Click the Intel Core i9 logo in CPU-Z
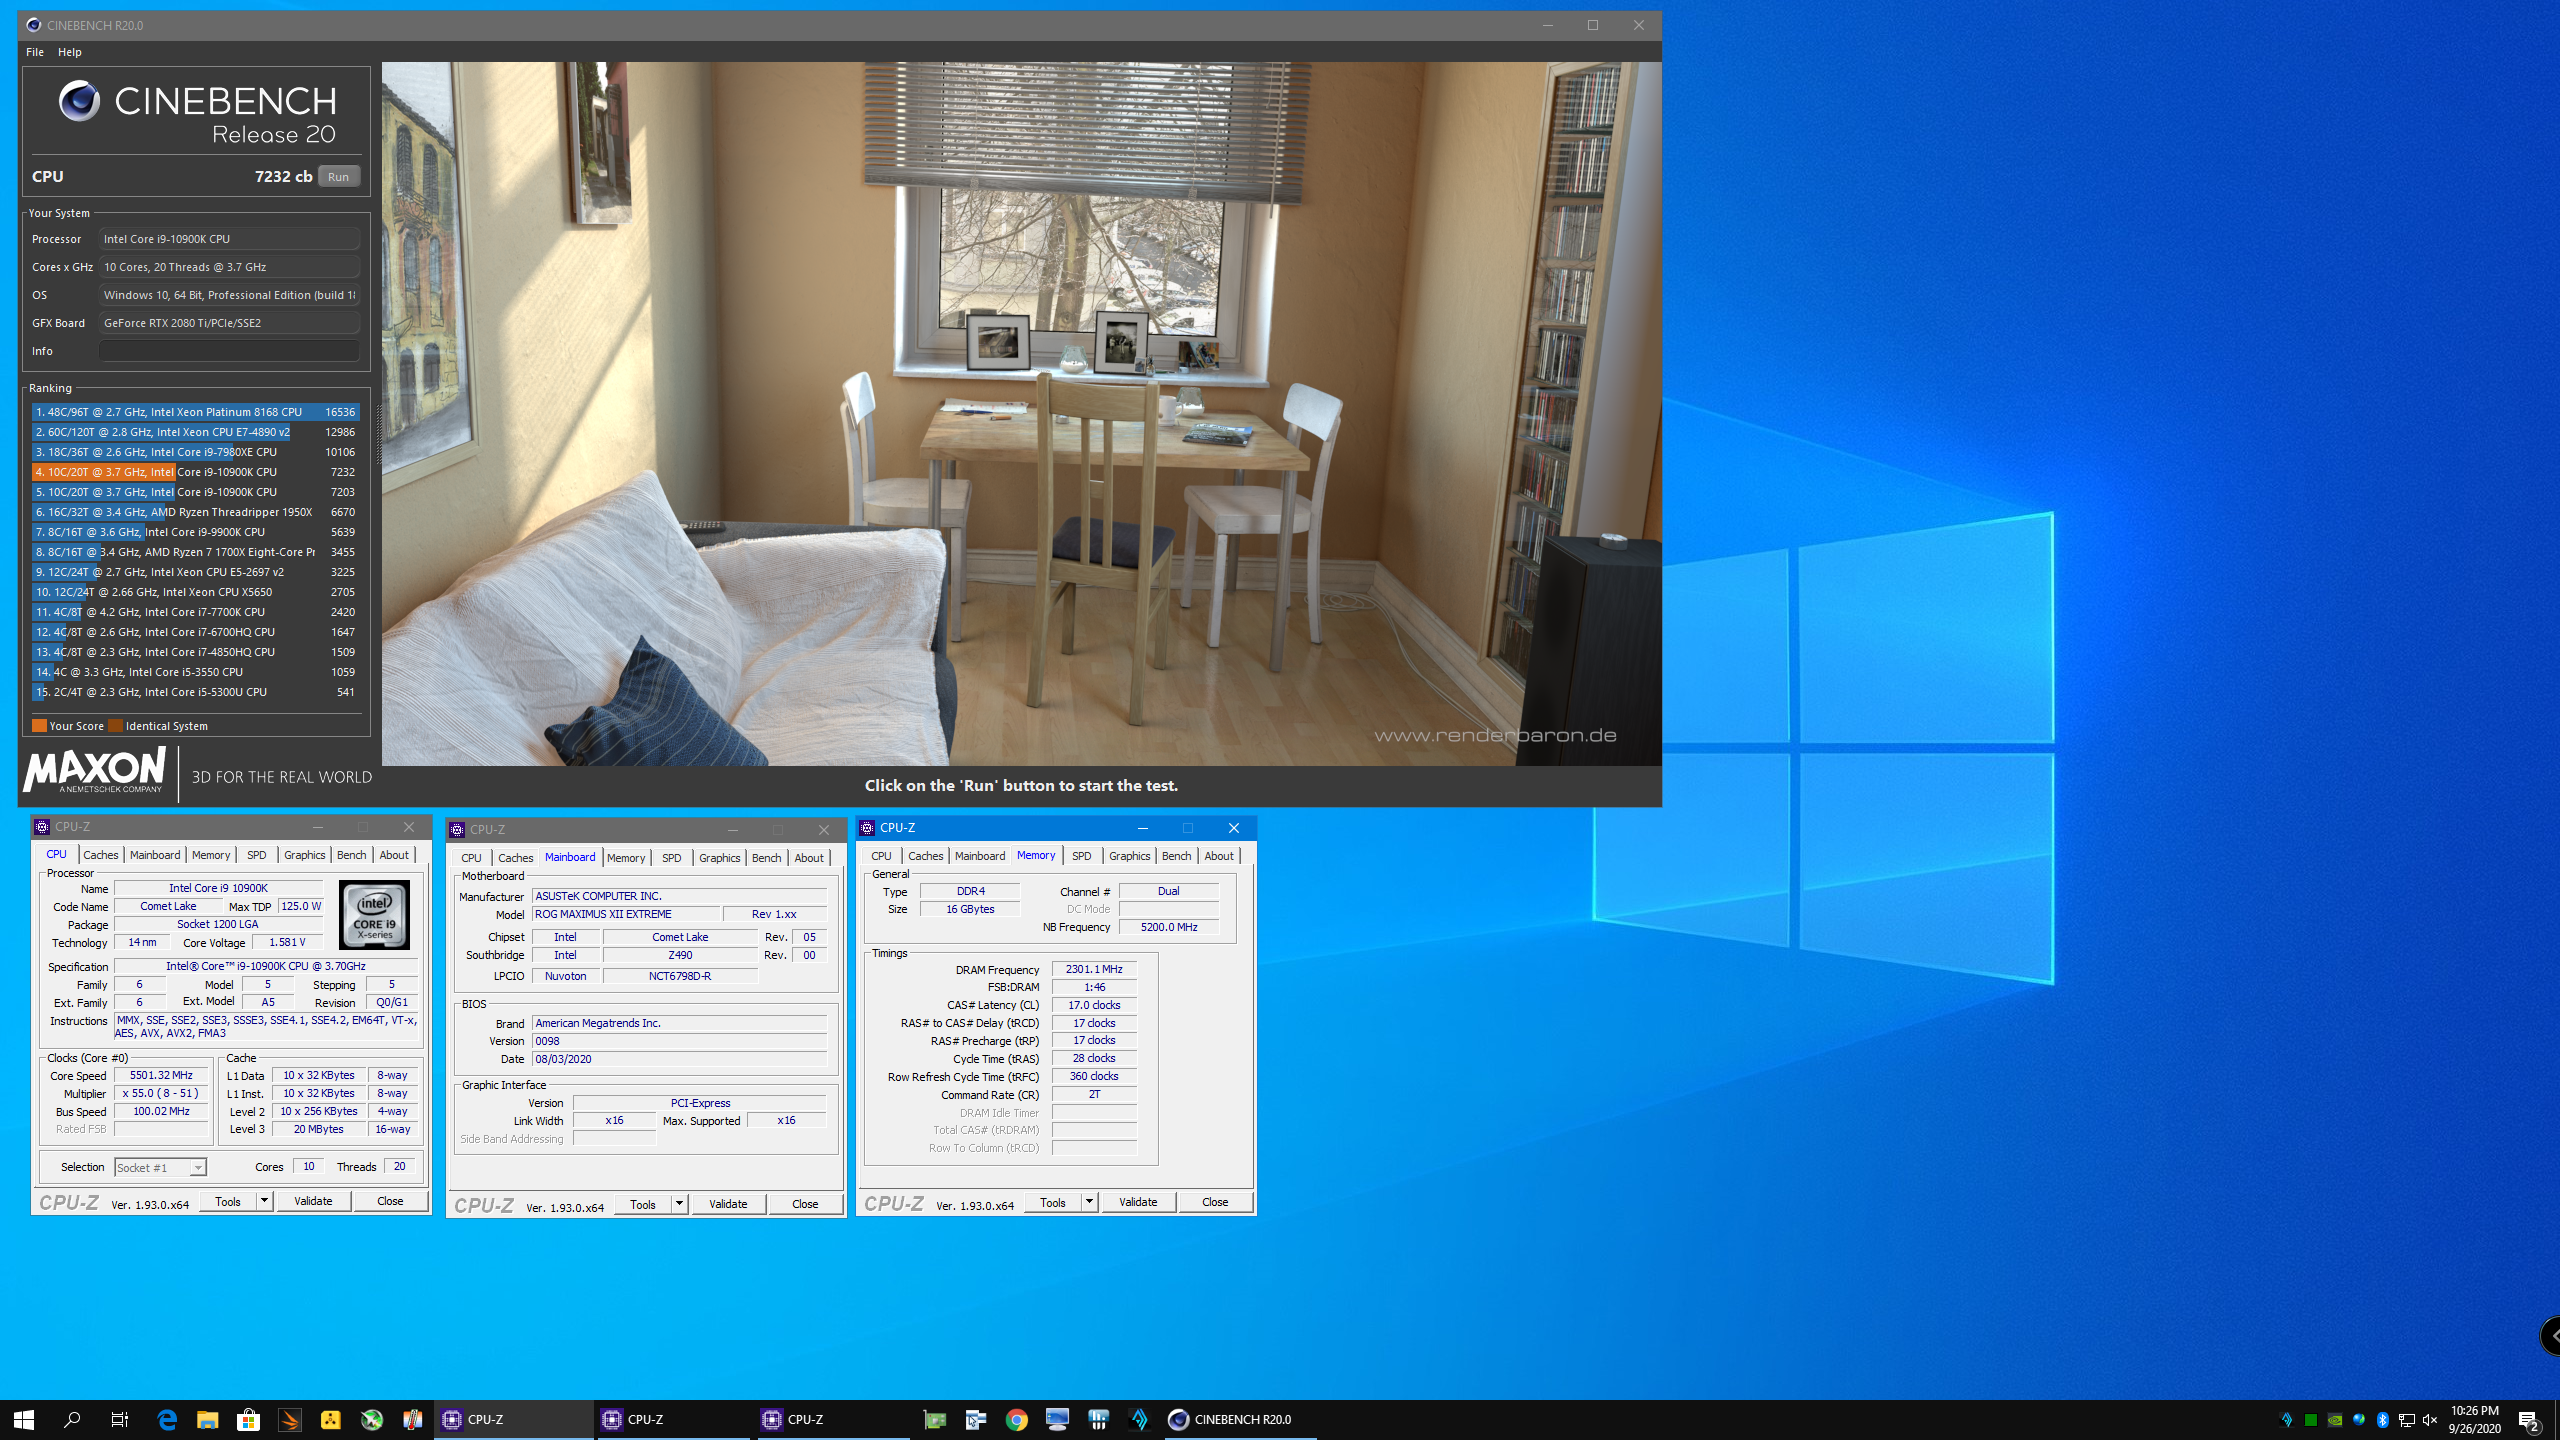Viewport: 2560px width, 1440px height. click(x=374, y=915)
